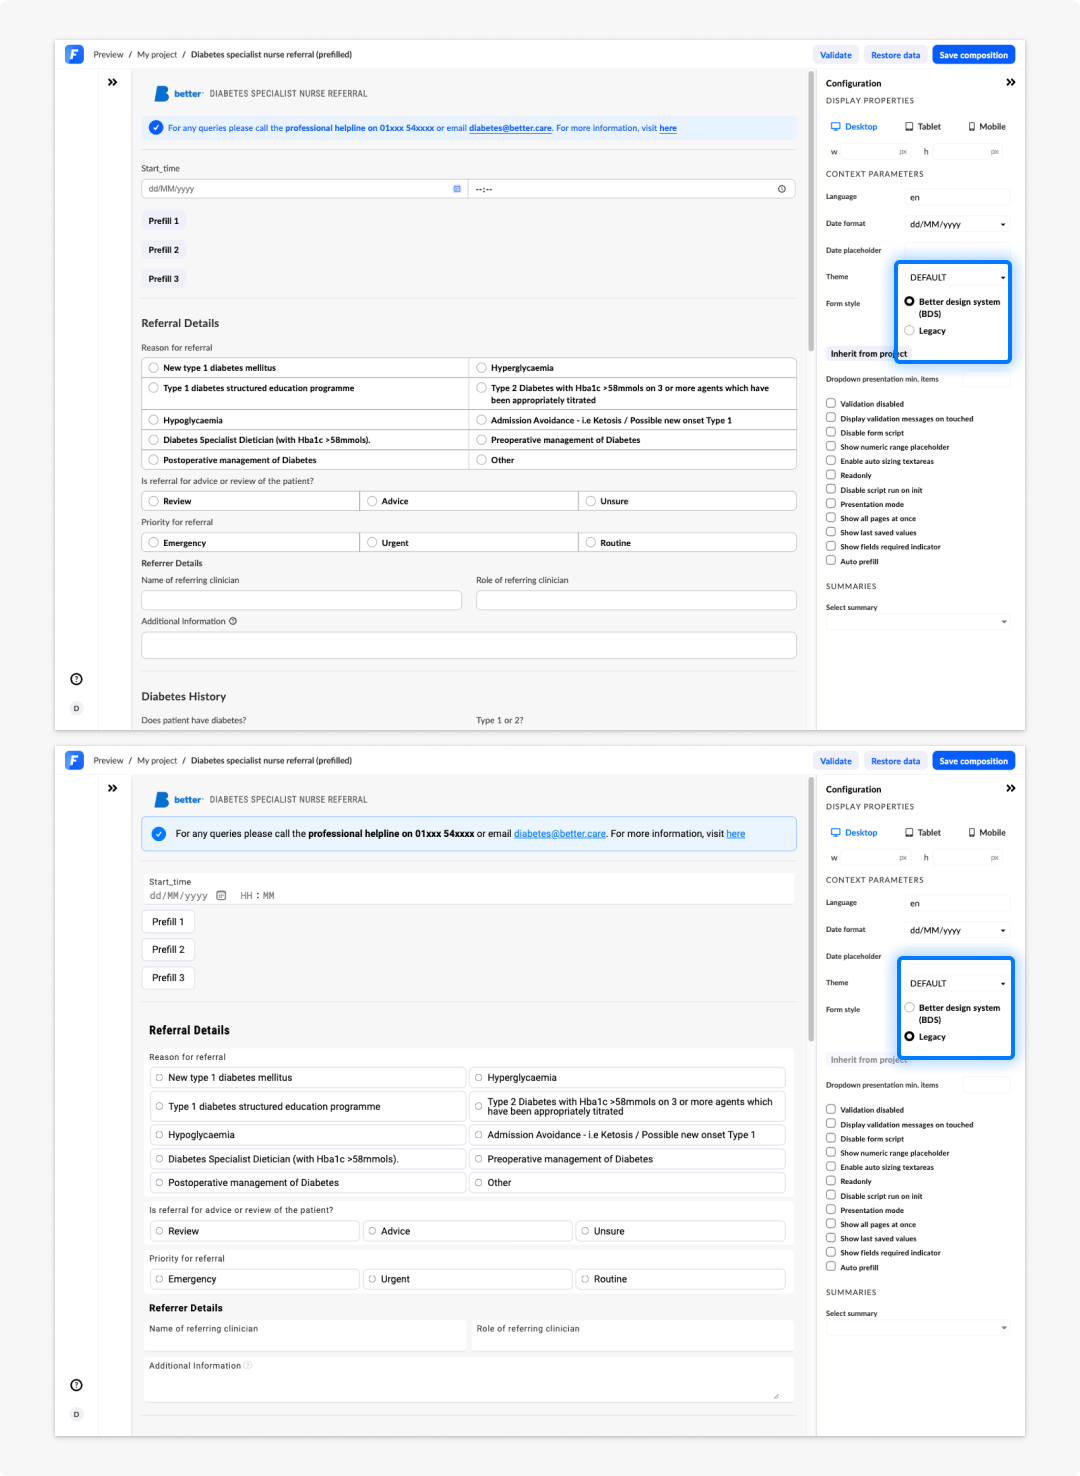The height and width of the screenshot is (1476, 1080).
Task: Select Better design system style in lower screenshot
Action: (909, 1007)
